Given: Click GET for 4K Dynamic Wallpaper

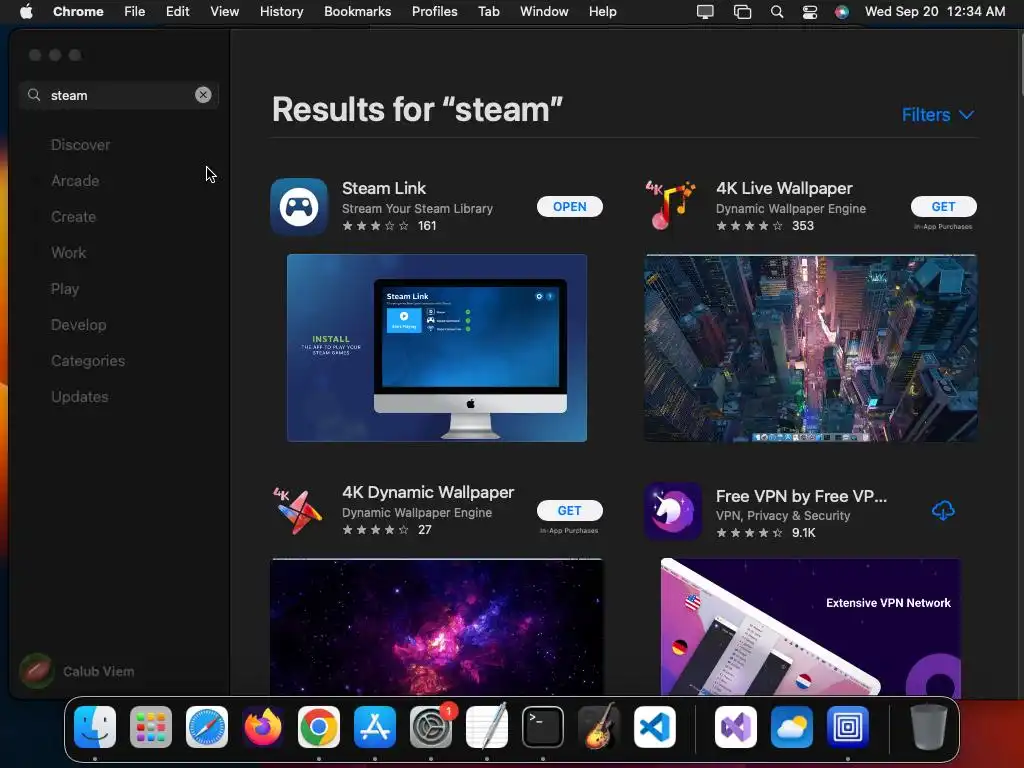Looking at the screenshot, I should (x=569, y=511).
